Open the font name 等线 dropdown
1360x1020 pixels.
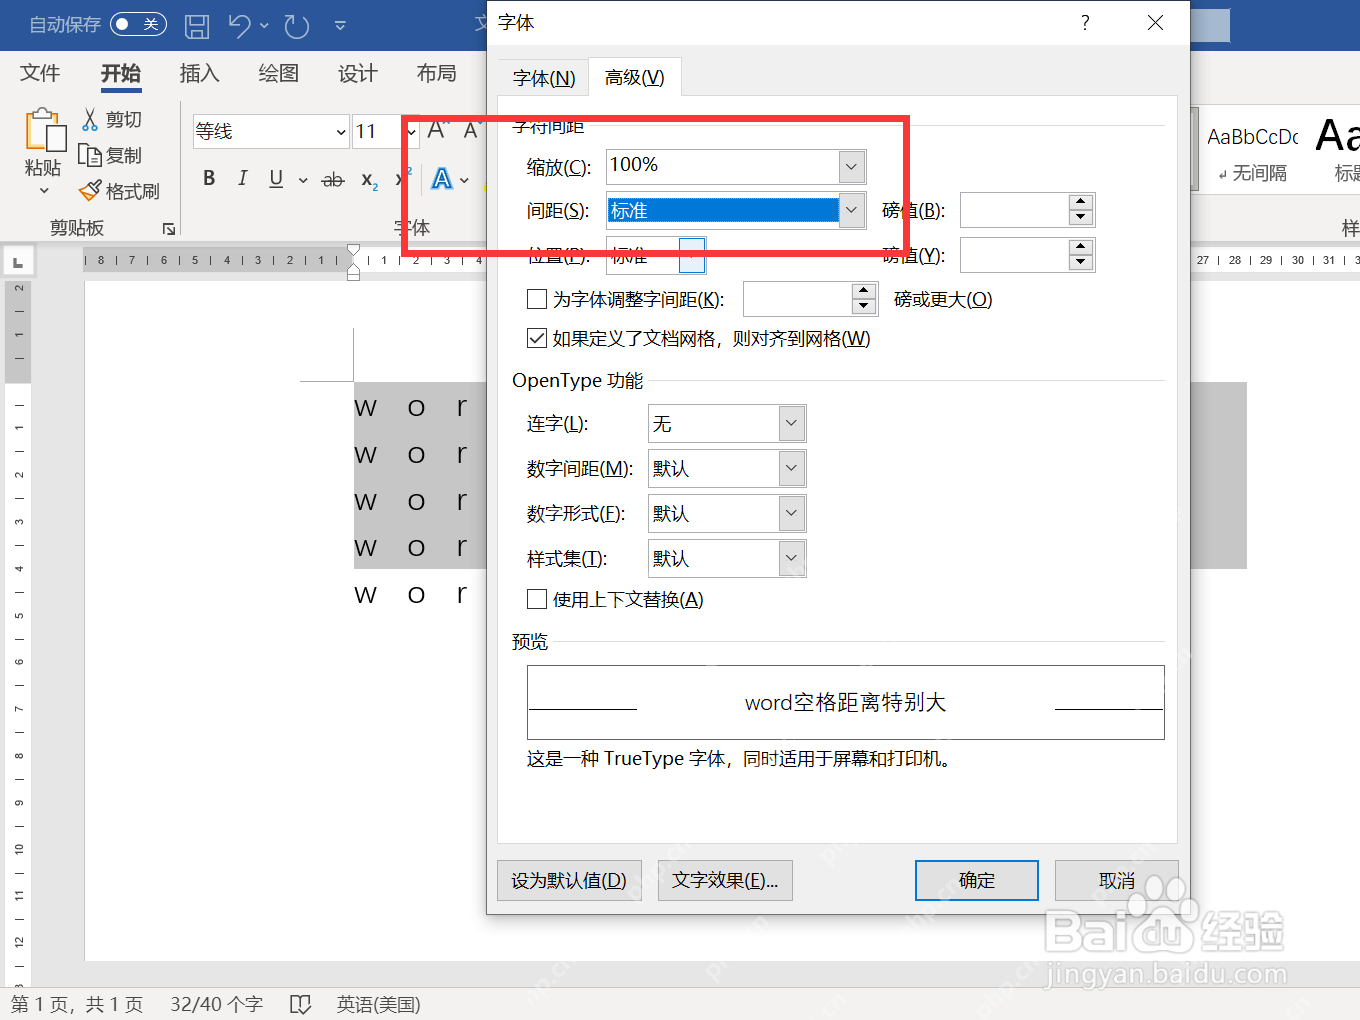click(340, 132)
